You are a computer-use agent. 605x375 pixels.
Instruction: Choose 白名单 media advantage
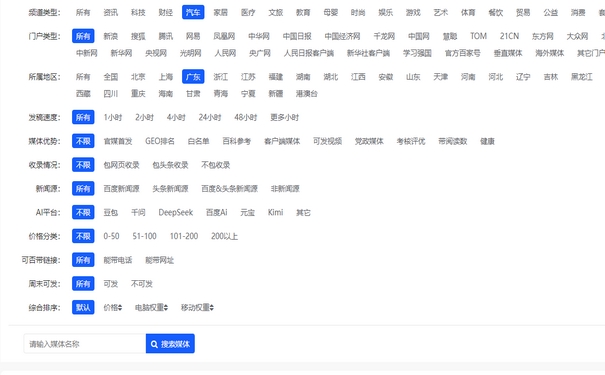tap(199, 141)
